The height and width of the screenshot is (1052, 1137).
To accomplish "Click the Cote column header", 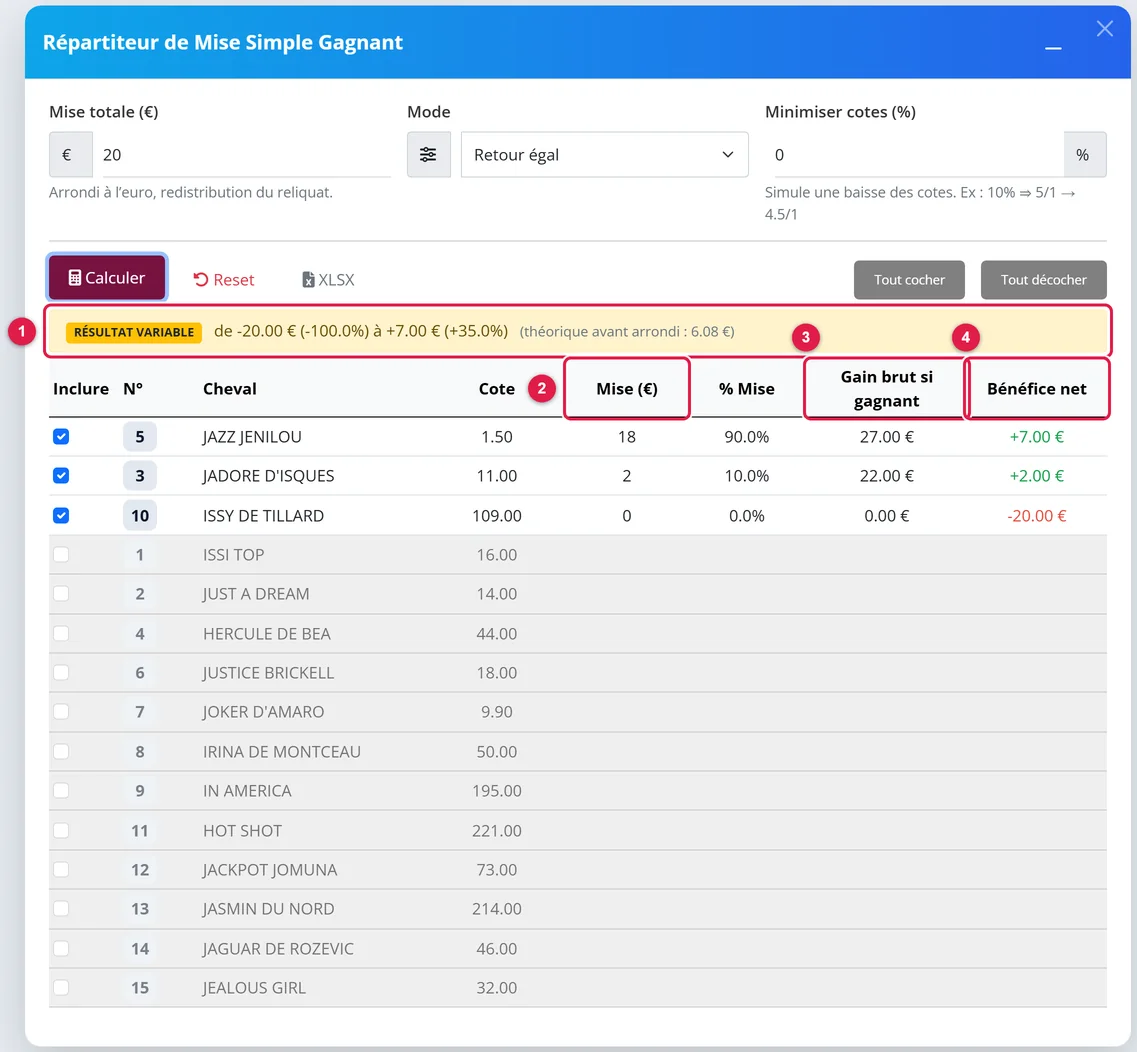I will 497,389.
